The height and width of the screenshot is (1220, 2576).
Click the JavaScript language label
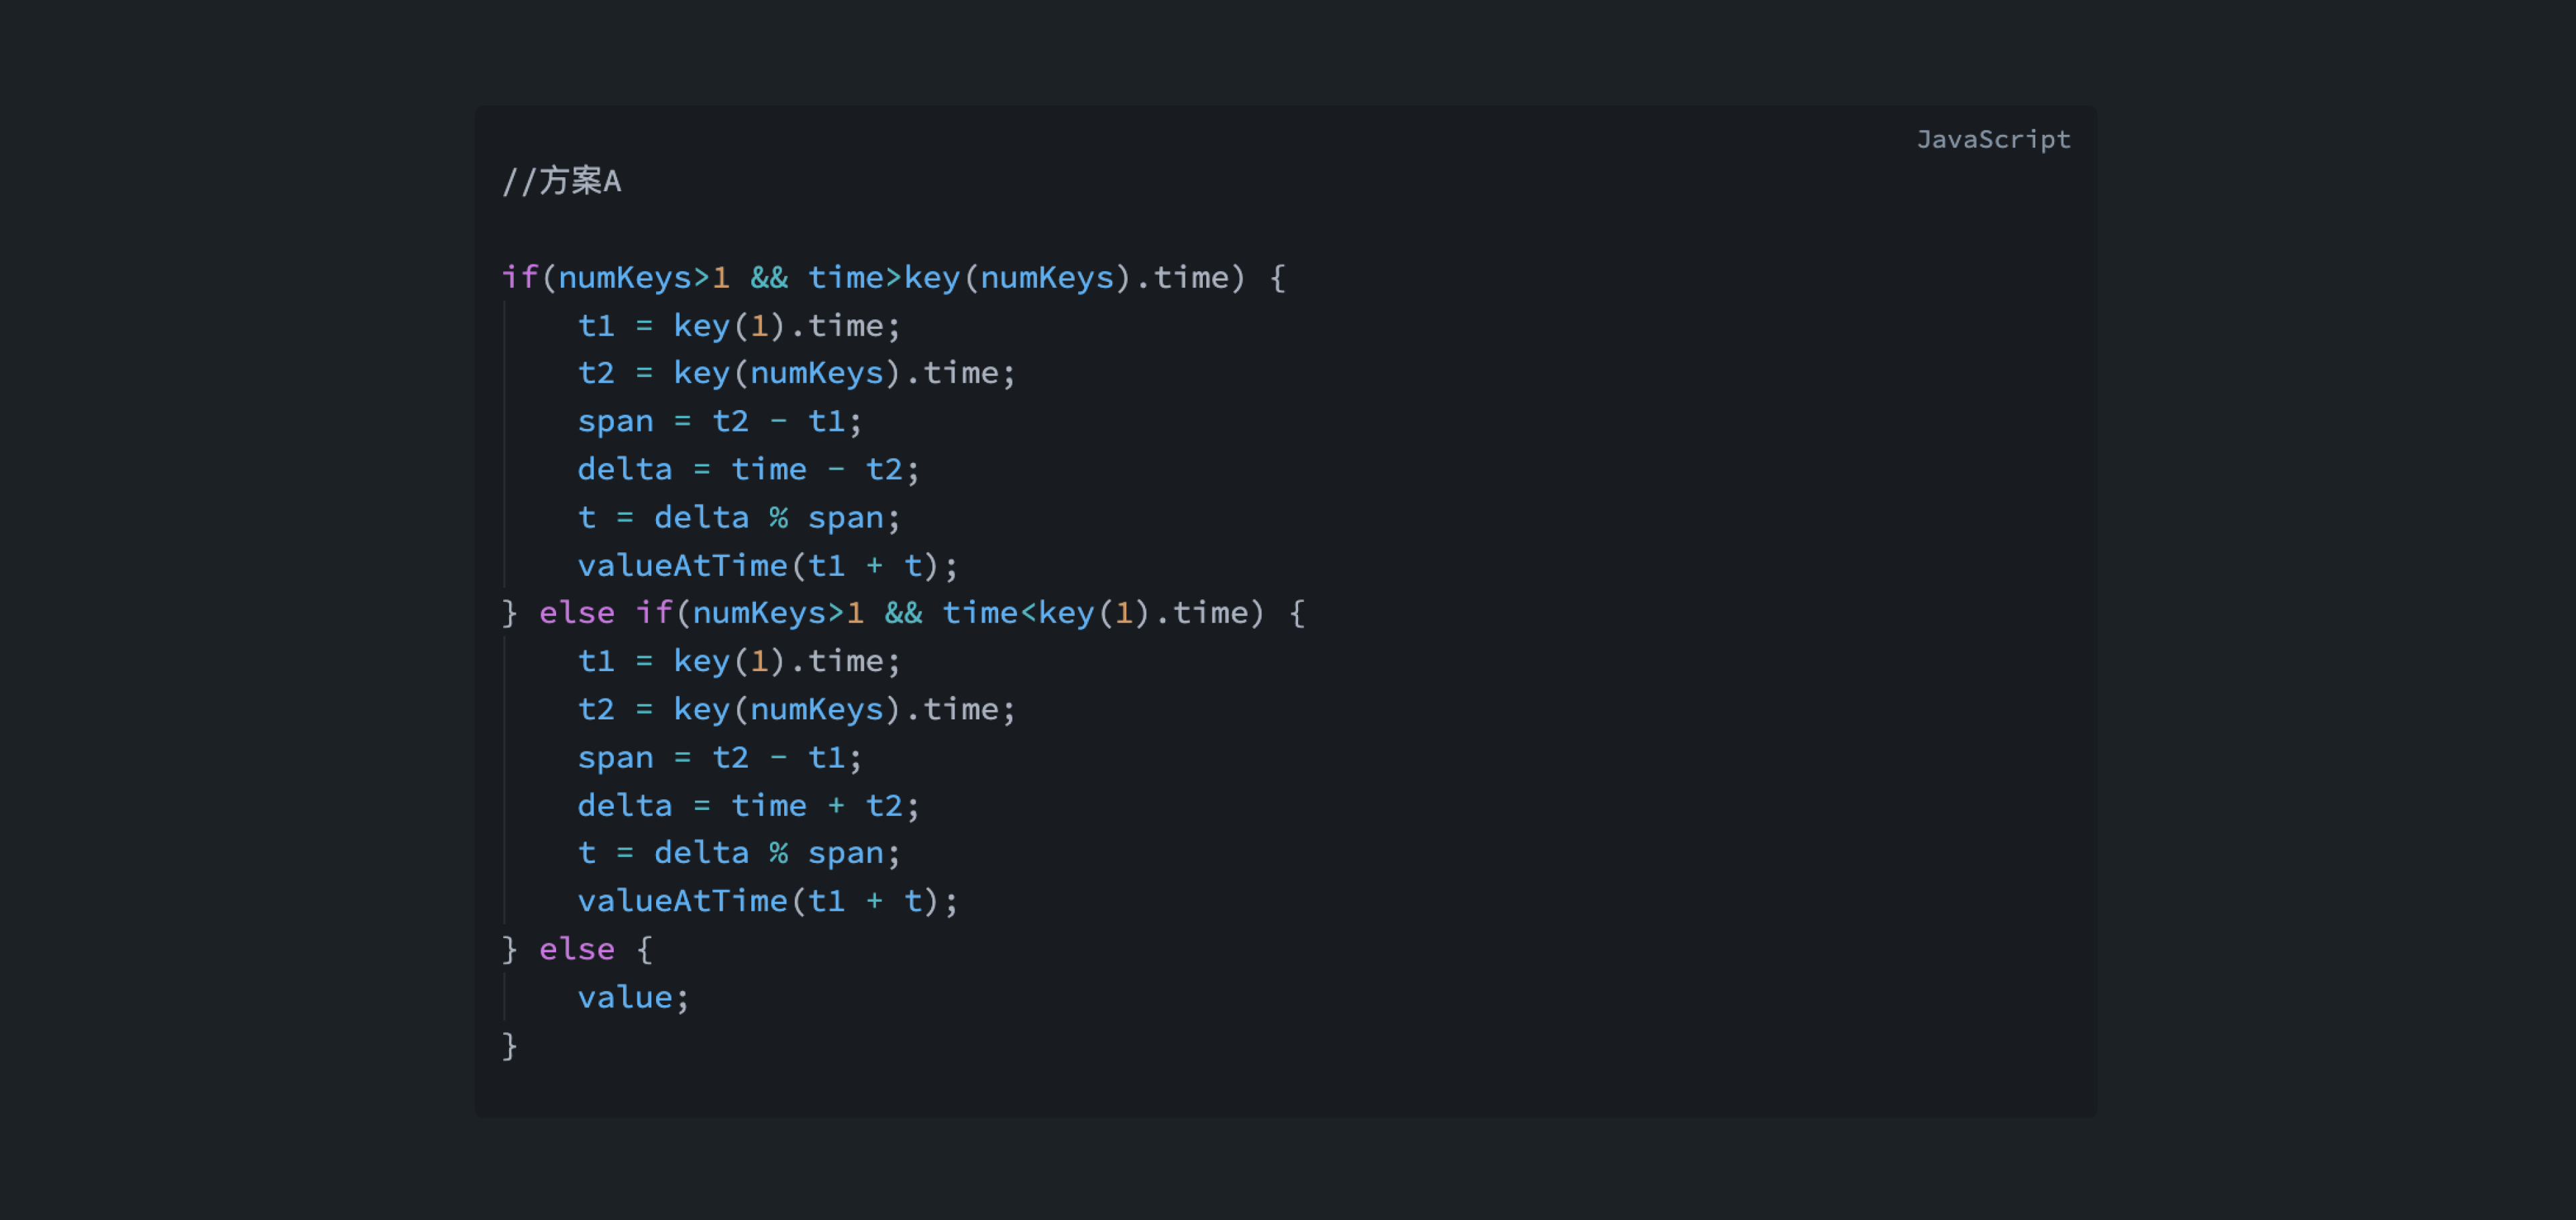click(x=1993, y=140)
